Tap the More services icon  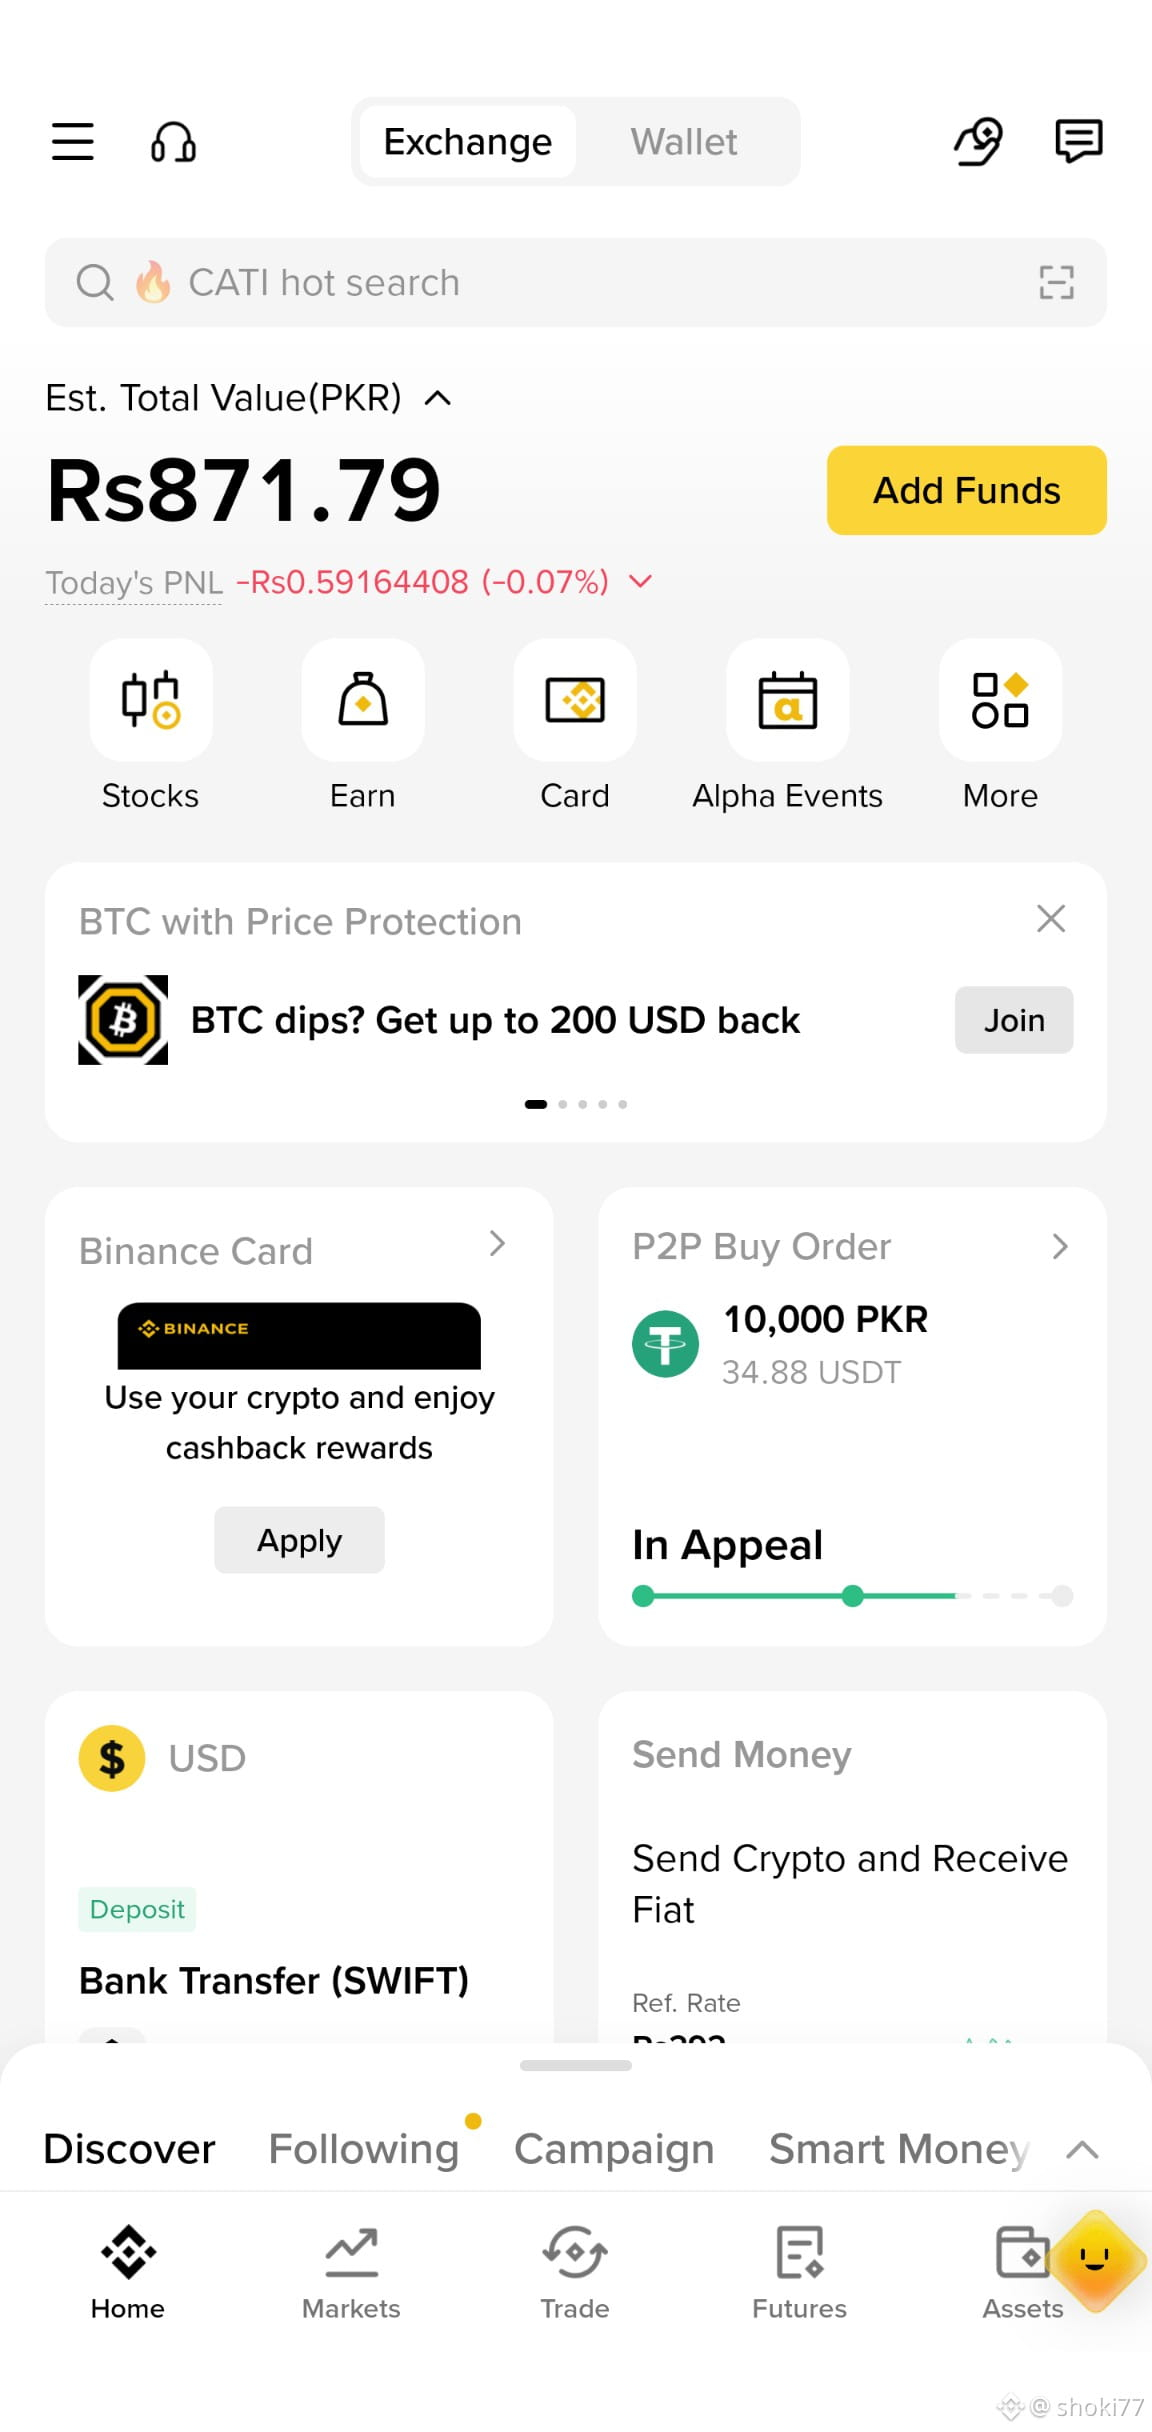[1000, 700]
